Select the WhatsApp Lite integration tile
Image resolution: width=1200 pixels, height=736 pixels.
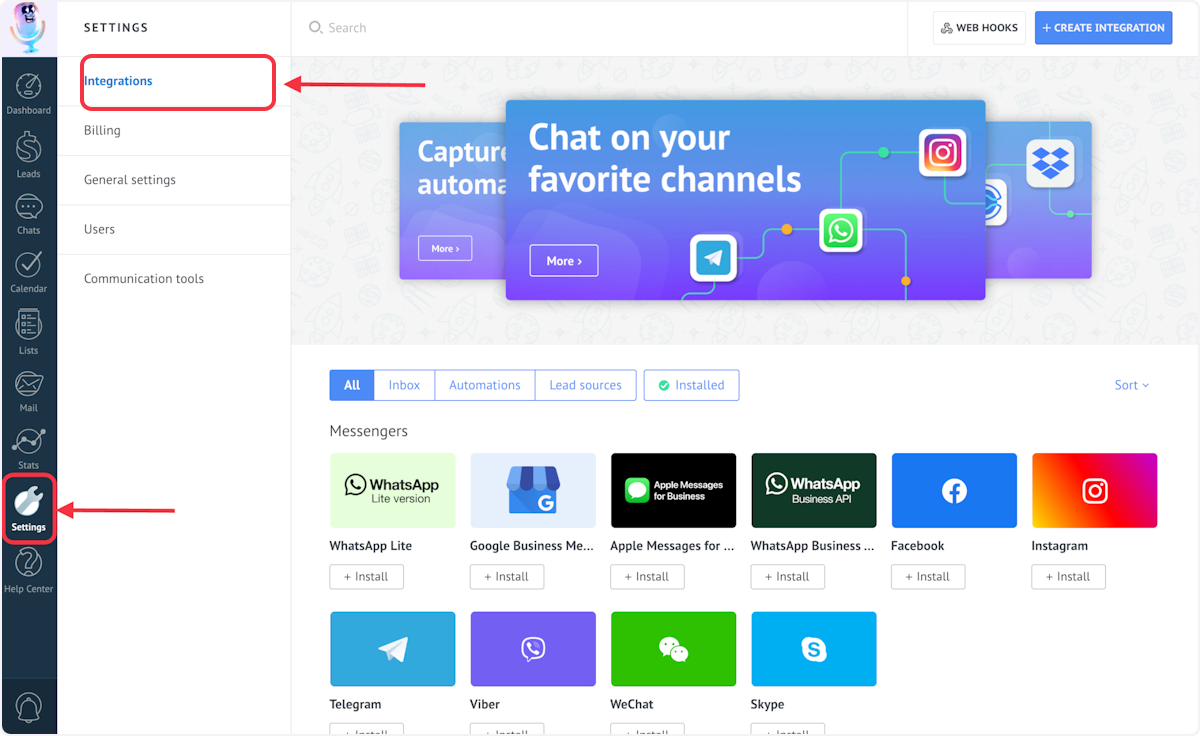(x=392, y=490)
